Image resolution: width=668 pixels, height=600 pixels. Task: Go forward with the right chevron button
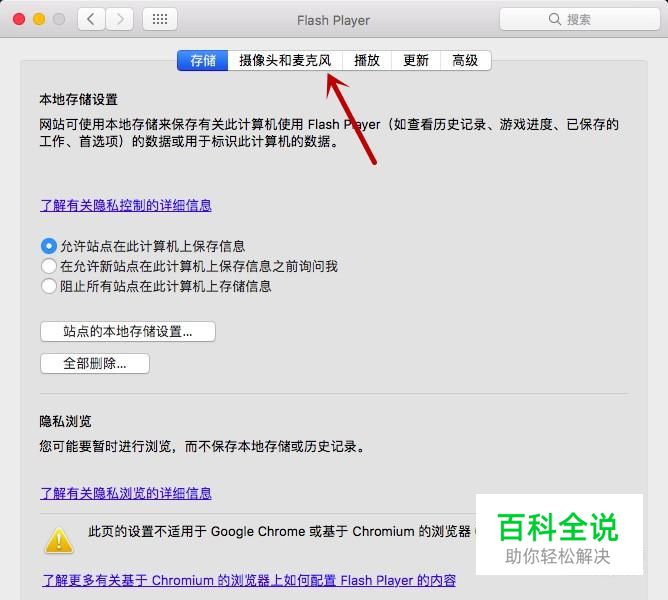(120, 19)
